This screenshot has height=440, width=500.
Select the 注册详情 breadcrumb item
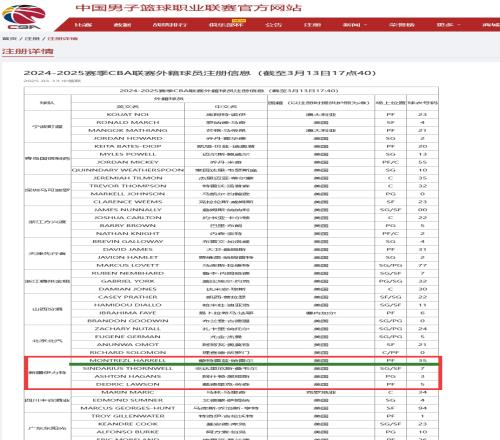(x=63, y=39)
